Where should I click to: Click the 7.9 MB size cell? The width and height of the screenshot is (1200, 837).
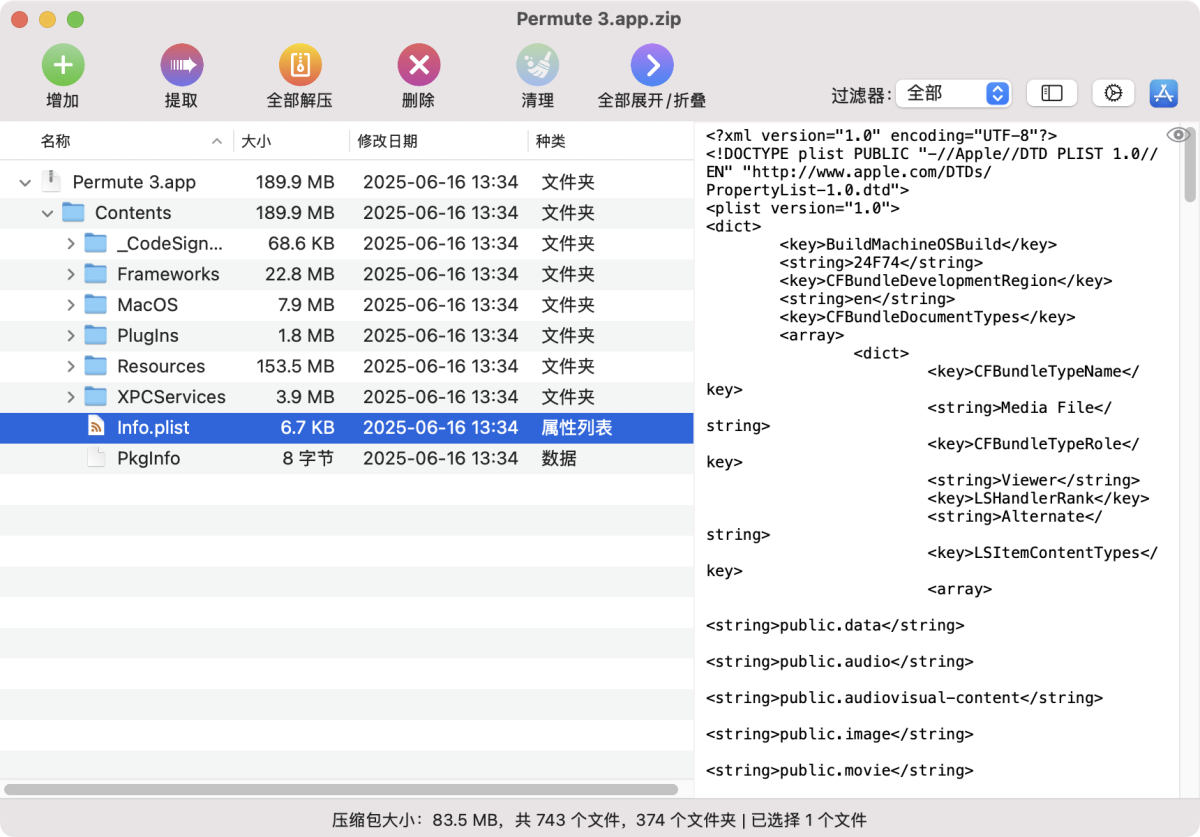[306, 305]
